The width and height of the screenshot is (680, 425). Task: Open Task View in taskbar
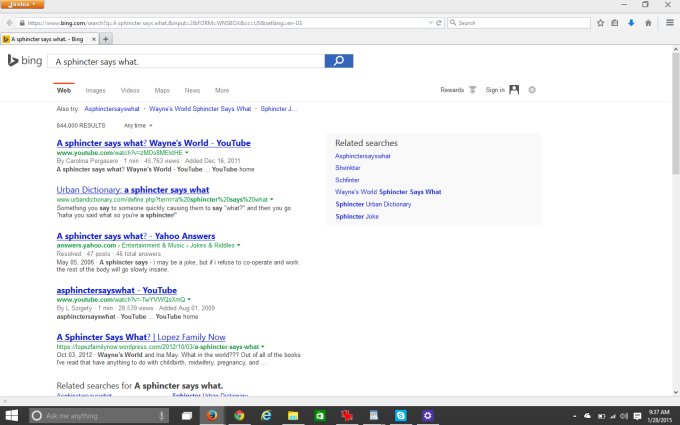coord(186,415)
